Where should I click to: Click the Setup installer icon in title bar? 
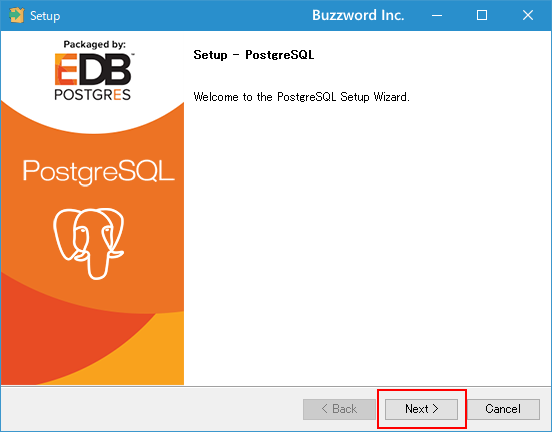[17, 15]
